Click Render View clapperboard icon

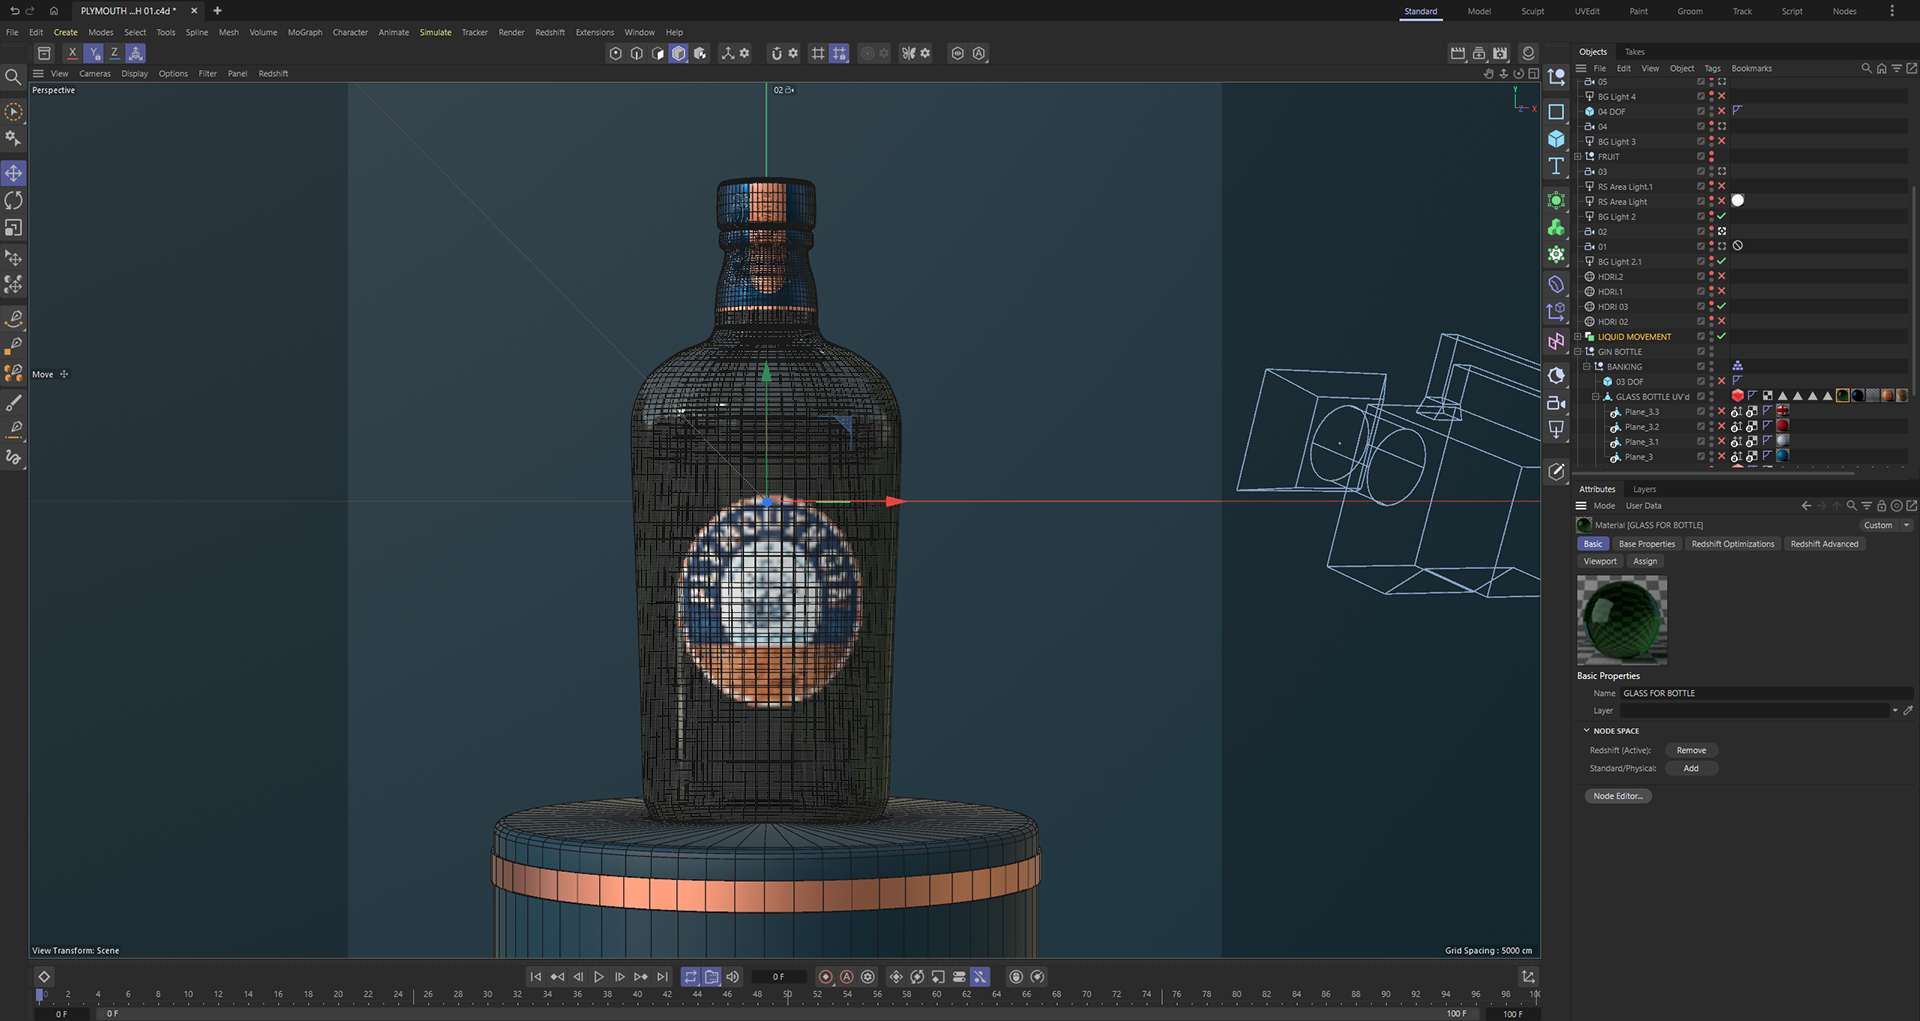point(1458,53)
